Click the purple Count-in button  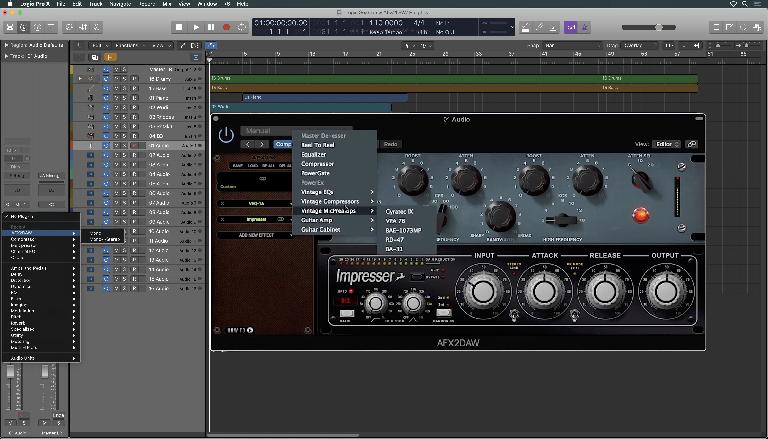tap(571, 27)
